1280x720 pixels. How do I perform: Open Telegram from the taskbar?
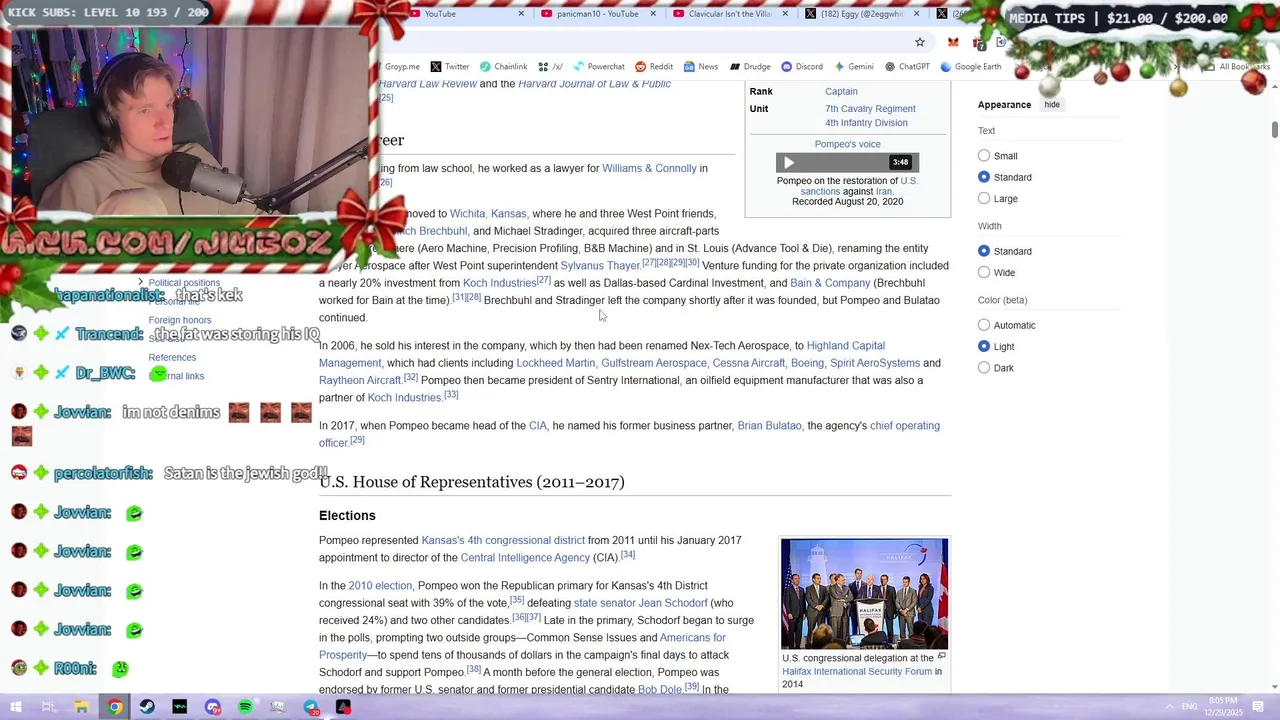[x=311, y=707]
